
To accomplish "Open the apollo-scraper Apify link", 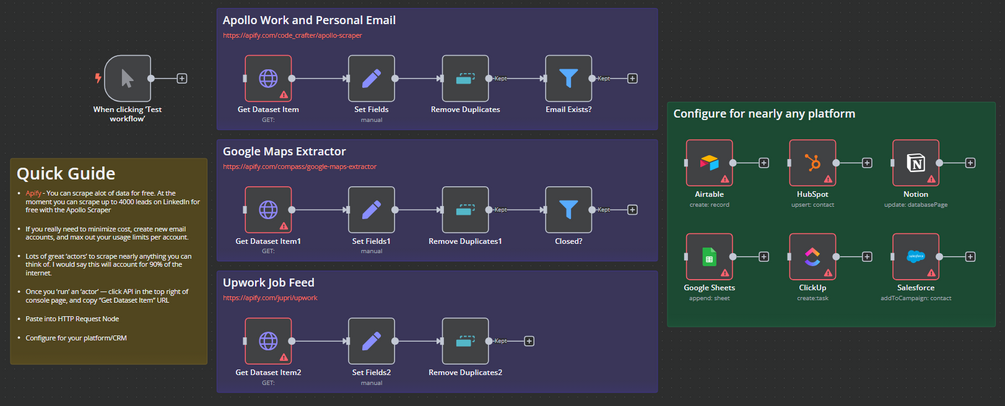I will click(x=292, y=35).
